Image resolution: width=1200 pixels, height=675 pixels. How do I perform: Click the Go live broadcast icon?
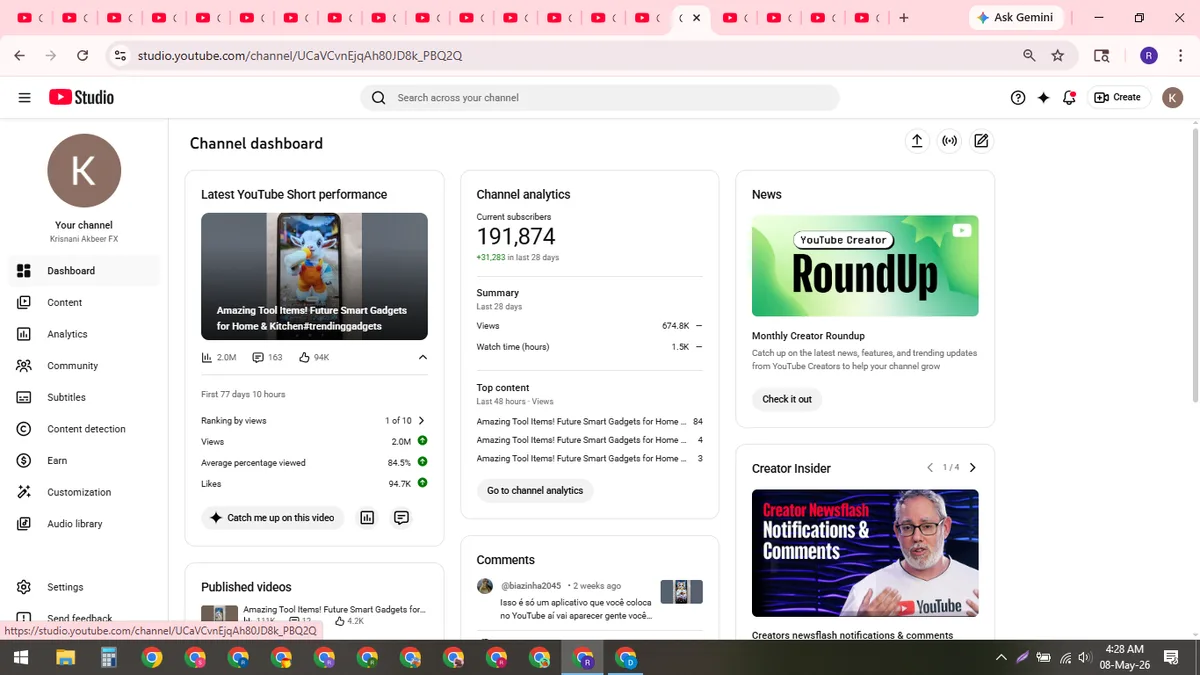949,141
